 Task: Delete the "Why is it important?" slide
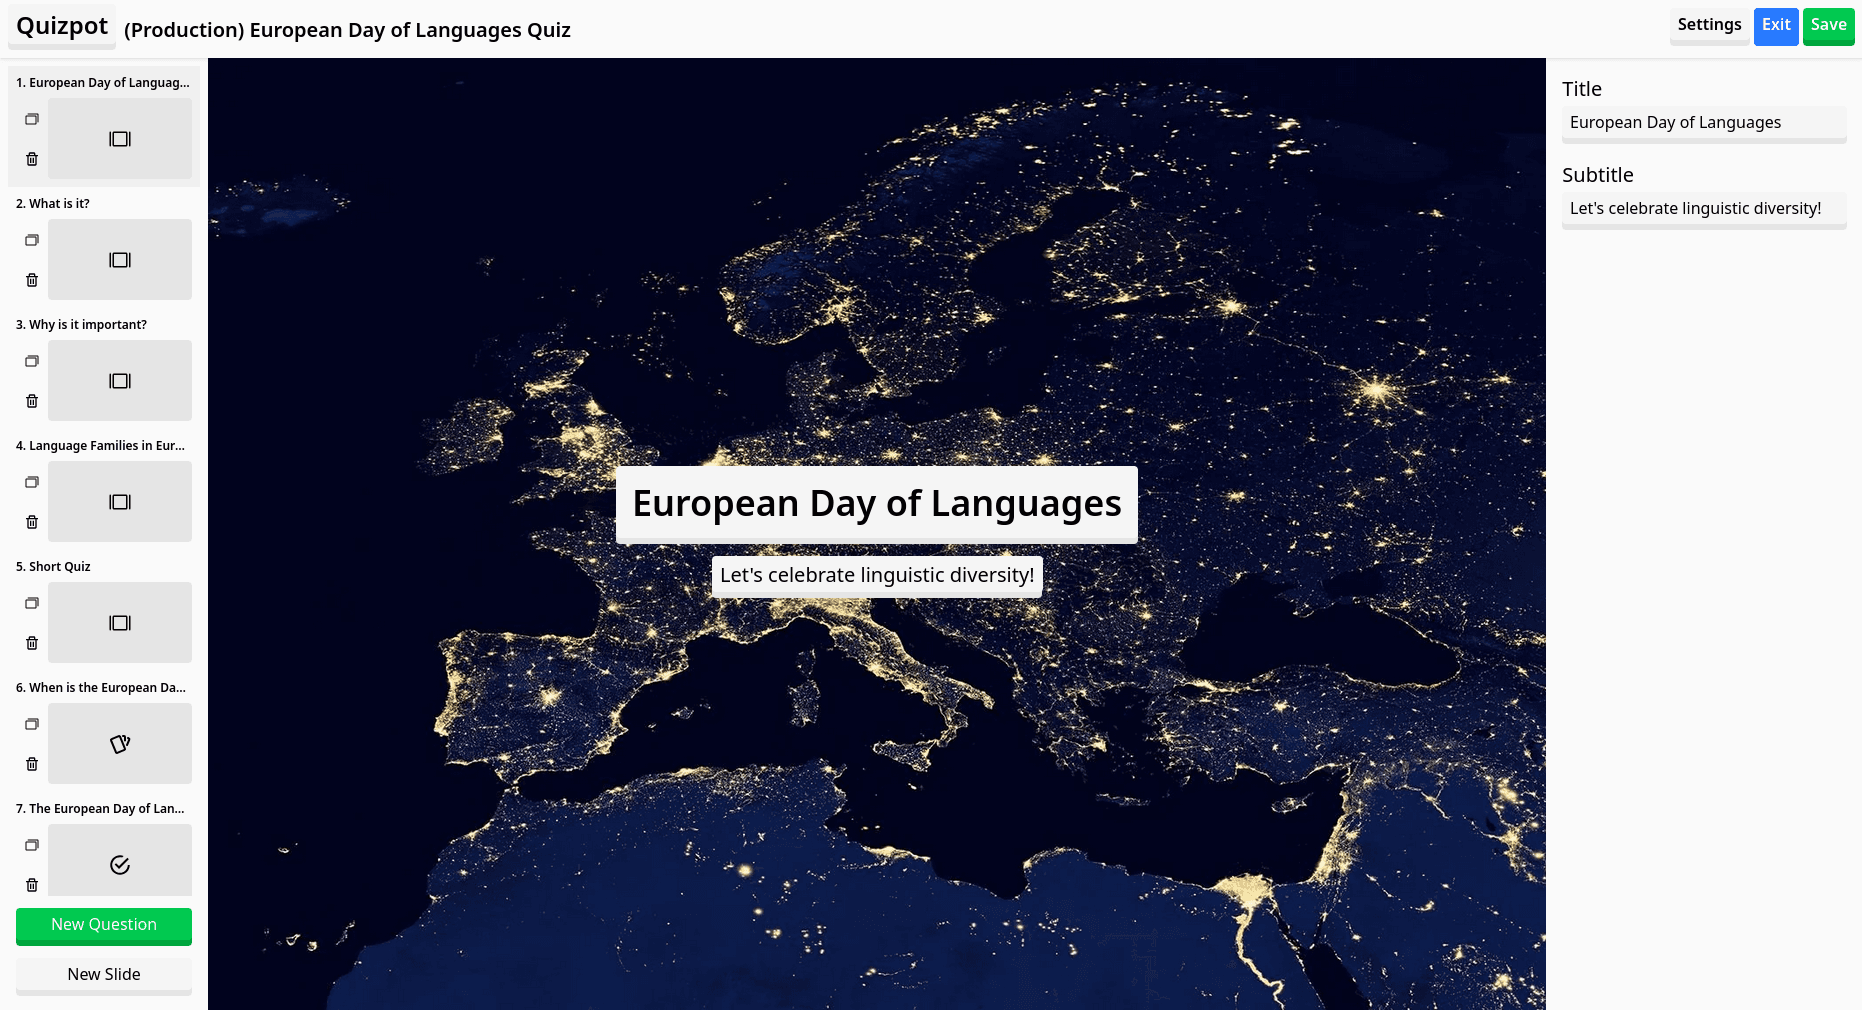coord(32,401)
